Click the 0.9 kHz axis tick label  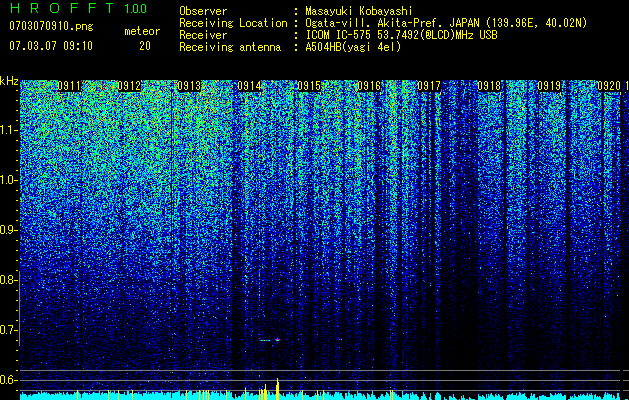coord(7,230)
